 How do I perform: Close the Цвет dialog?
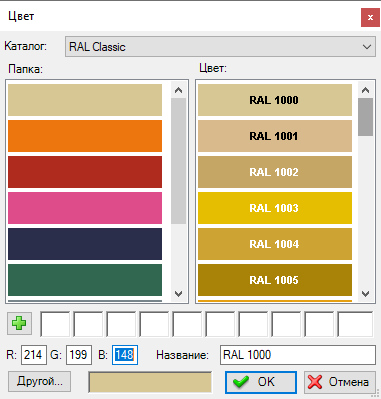[x=370, y=18]
